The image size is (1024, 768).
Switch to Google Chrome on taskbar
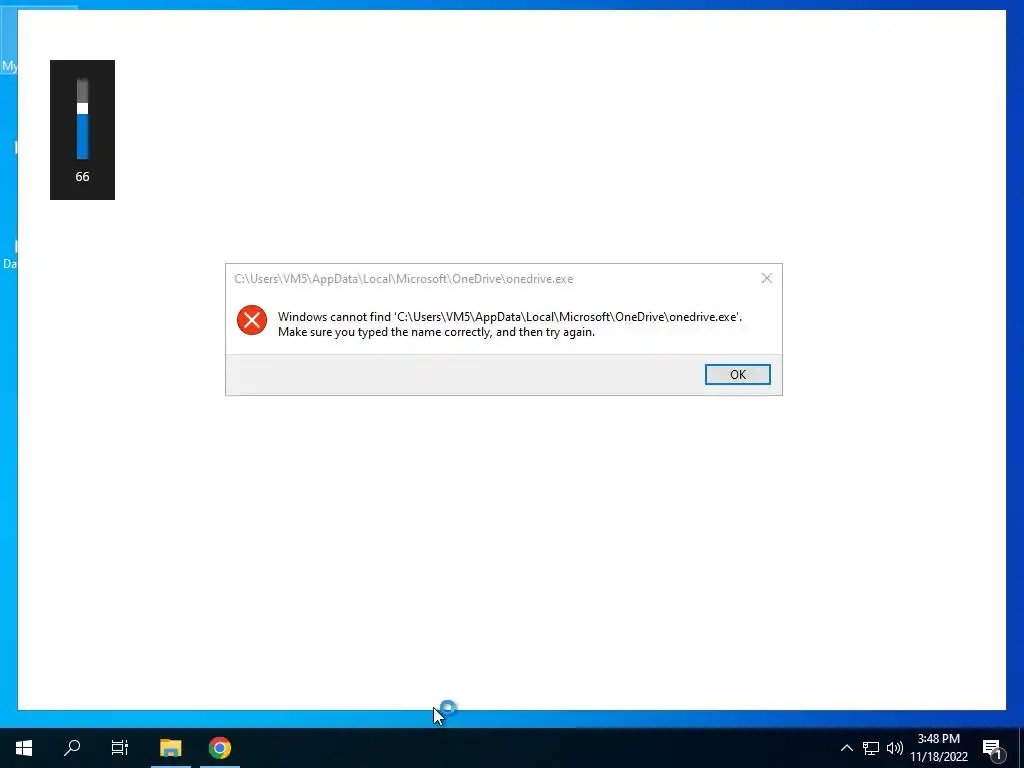(220, 748)
